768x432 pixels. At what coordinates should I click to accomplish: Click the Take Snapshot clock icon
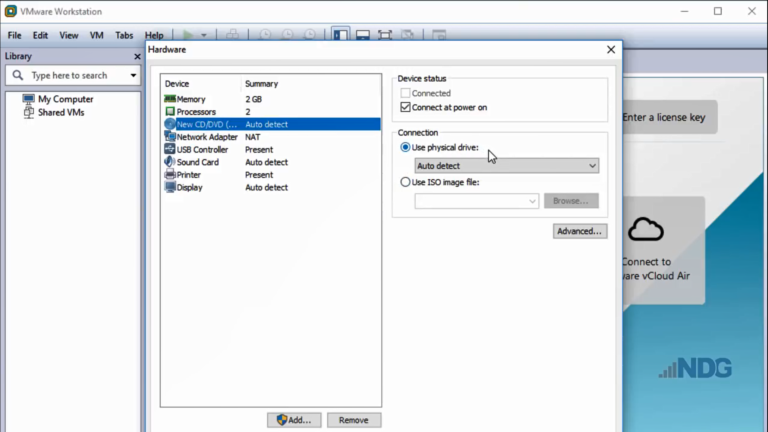click(265, 35)
